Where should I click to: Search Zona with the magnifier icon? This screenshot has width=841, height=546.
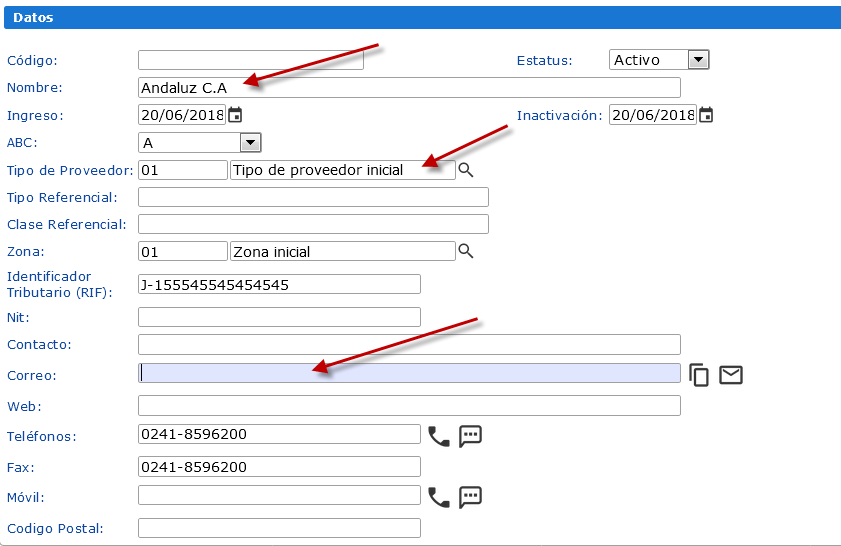pyautogui.click(x=466, y=251)
